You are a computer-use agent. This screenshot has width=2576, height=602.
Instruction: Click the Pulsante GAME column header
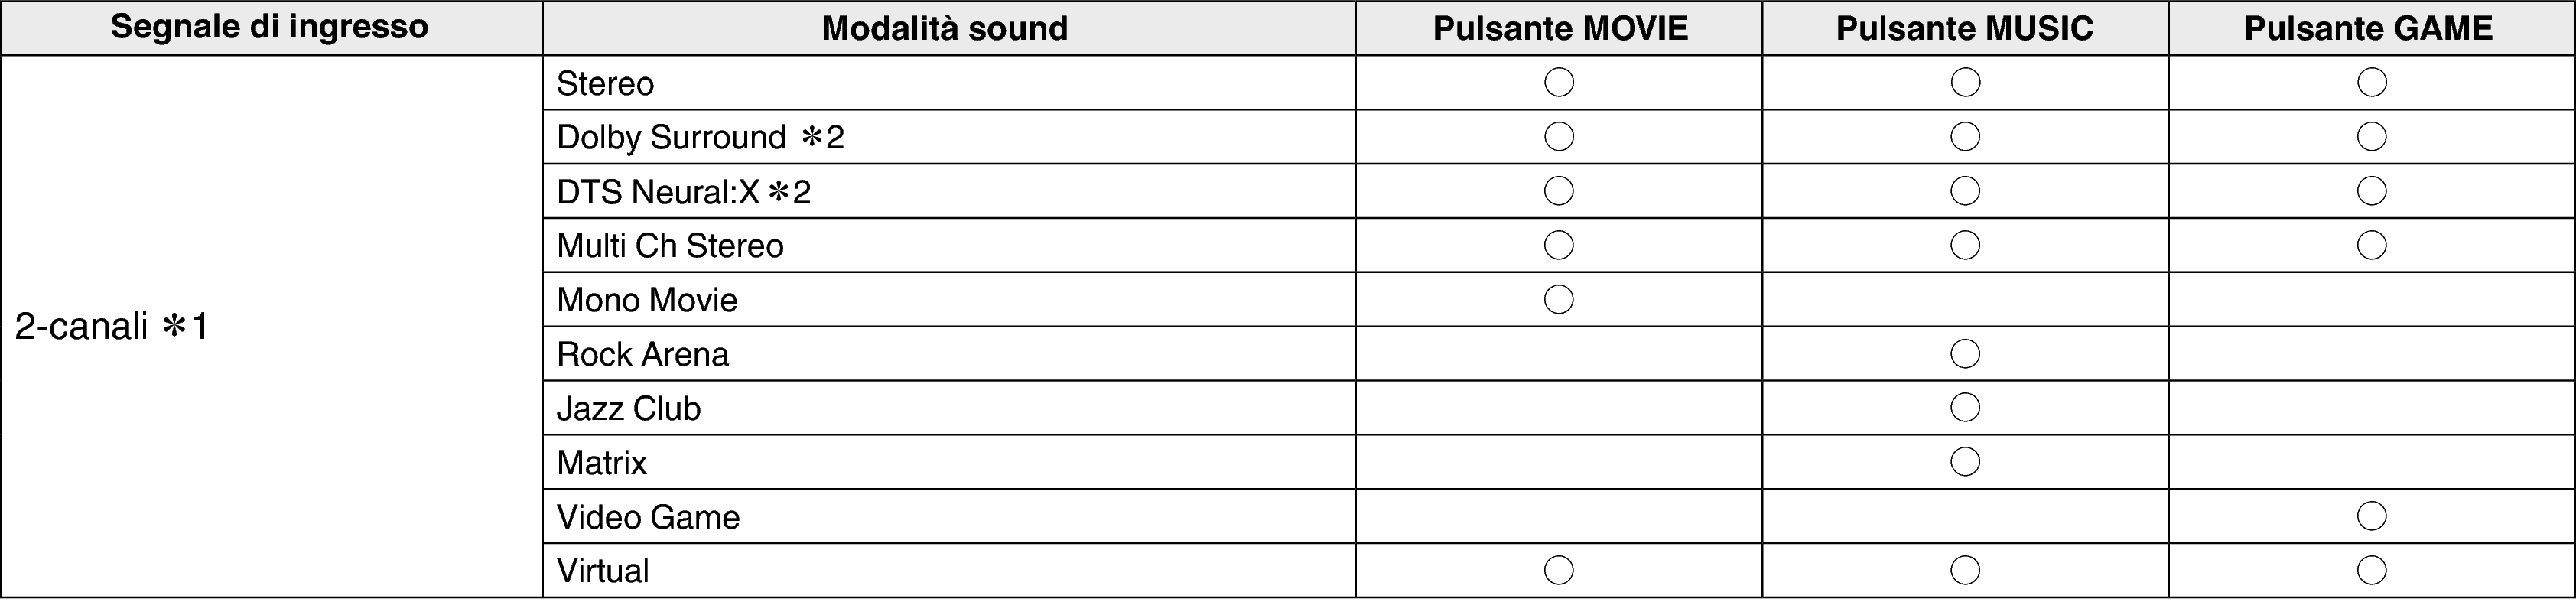coord(2369,28)
